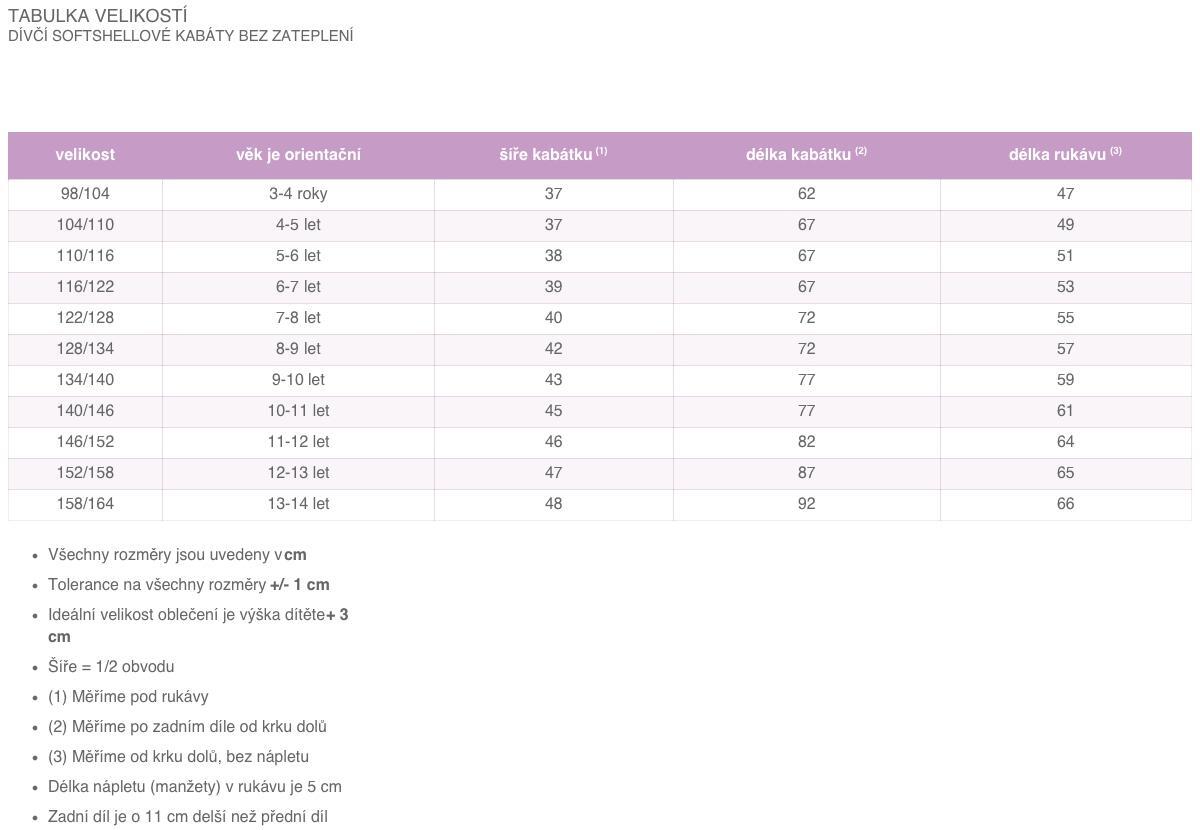Click width value '45' for 140/146
The height and width of the screenshot is (830, 1200).
point(553,411)
